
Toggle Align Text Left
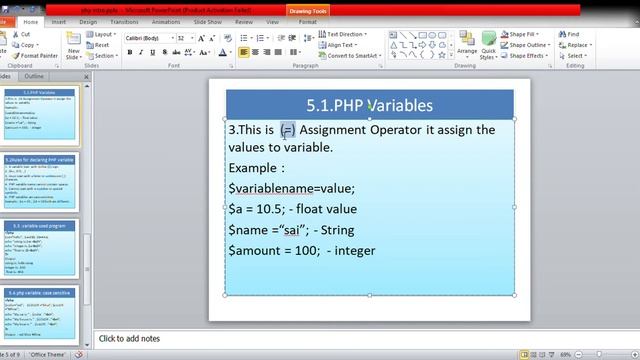pyautogui.click(x=244, y=52)
